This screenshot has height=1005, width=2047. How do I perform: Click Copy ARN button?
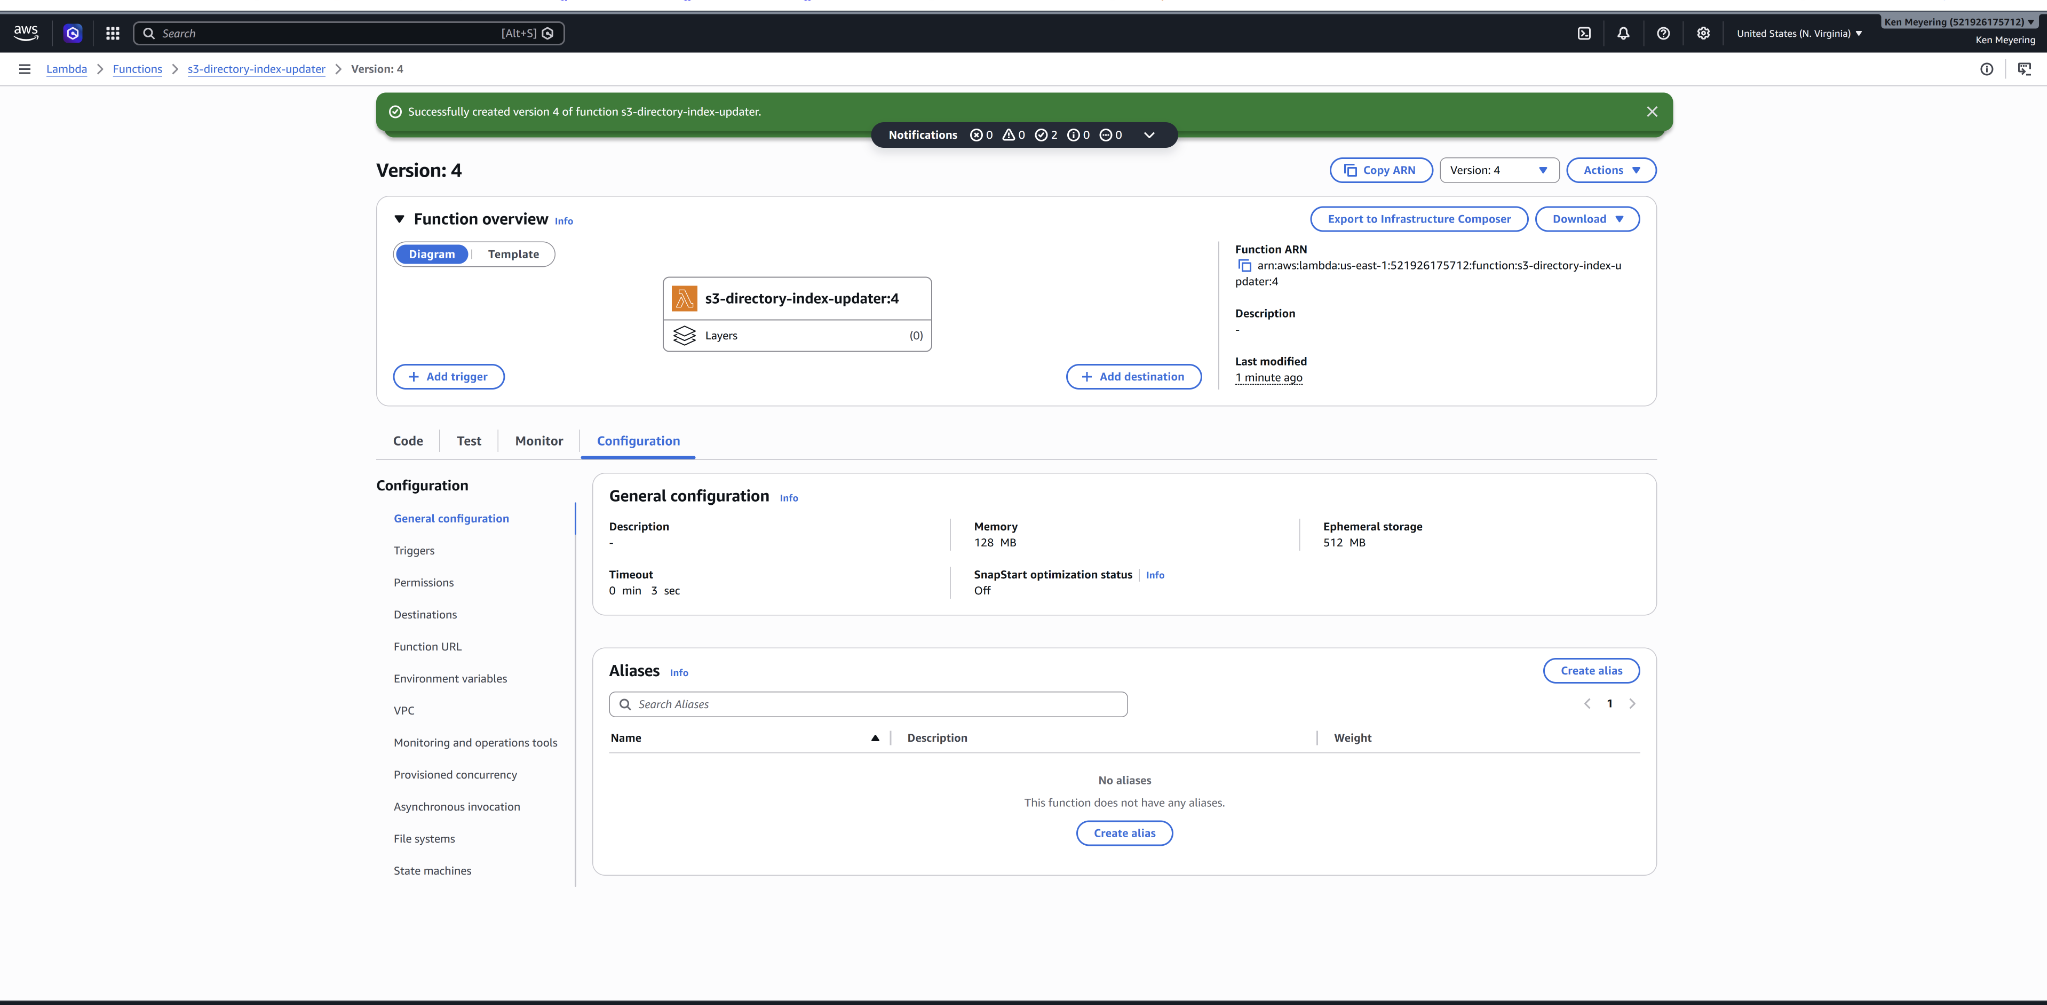[1381, 170]
